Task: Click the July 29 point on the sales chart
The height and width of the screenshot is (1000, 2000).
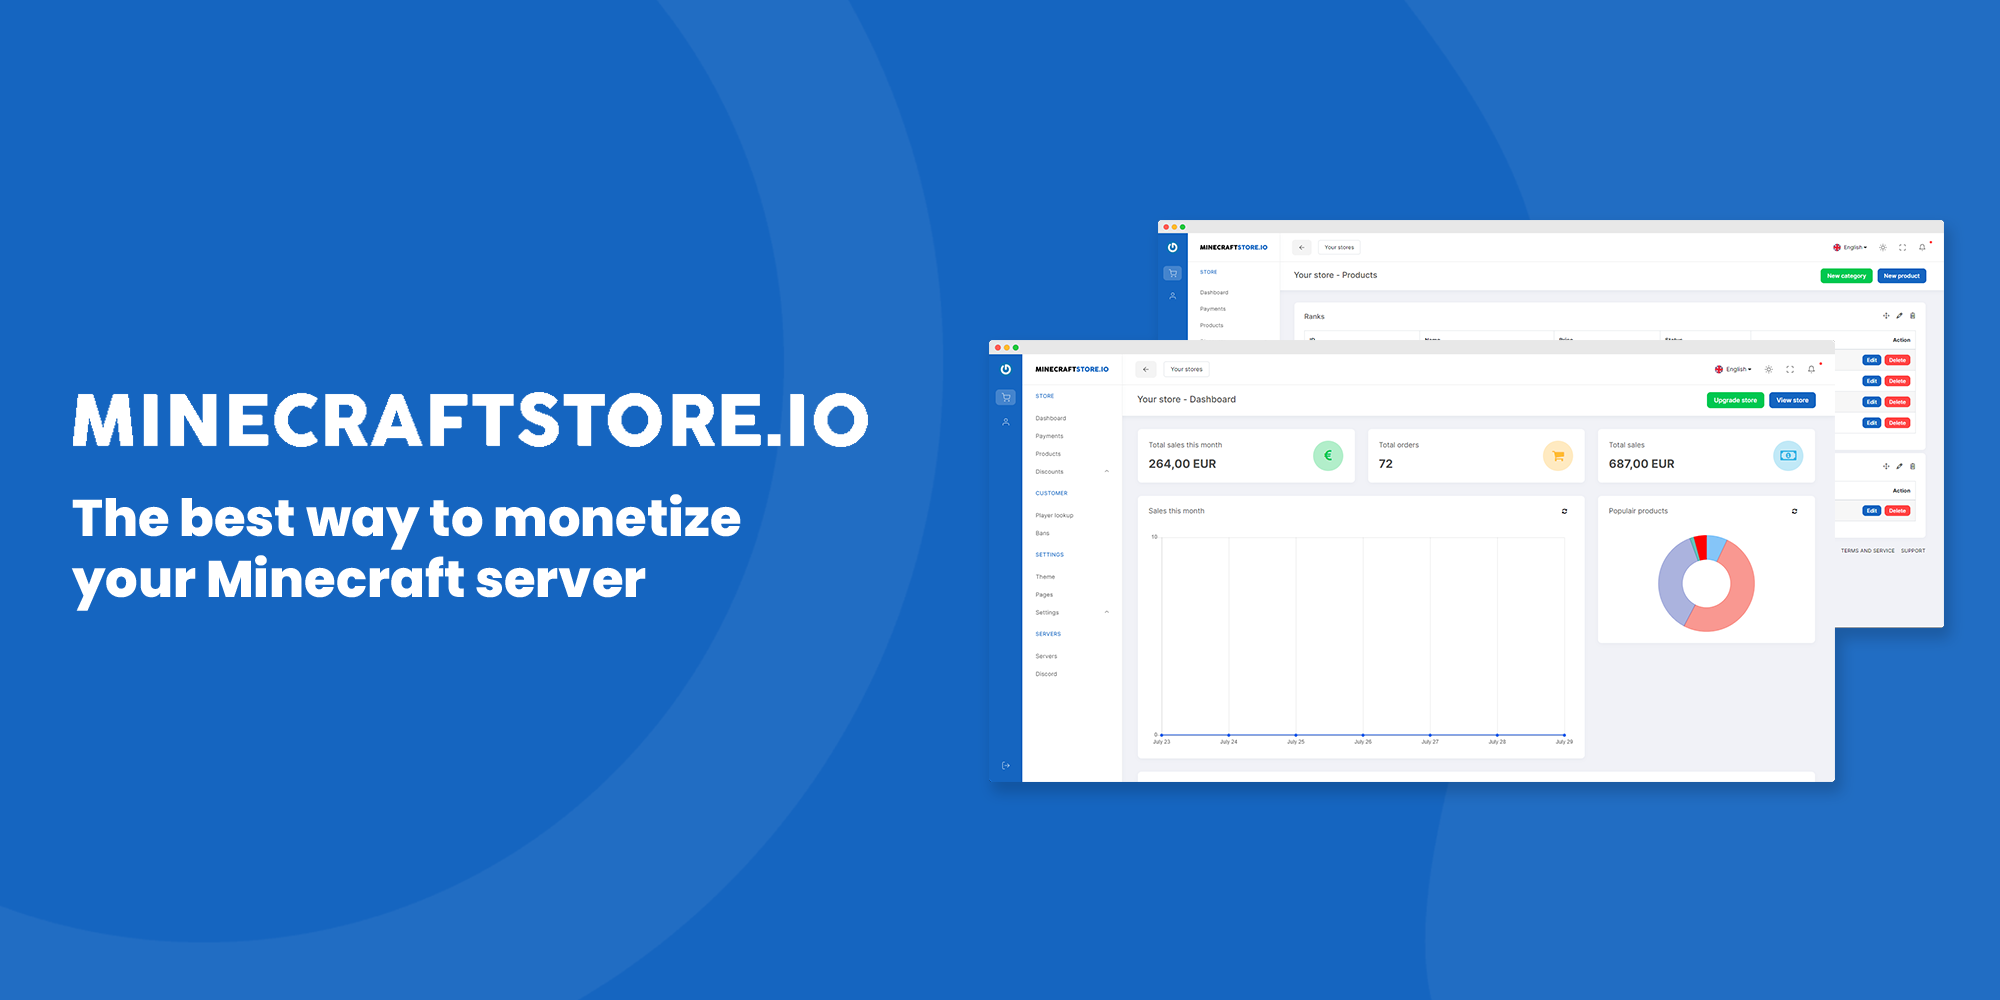Action: pyautogui.click(x=1564, y=735)
